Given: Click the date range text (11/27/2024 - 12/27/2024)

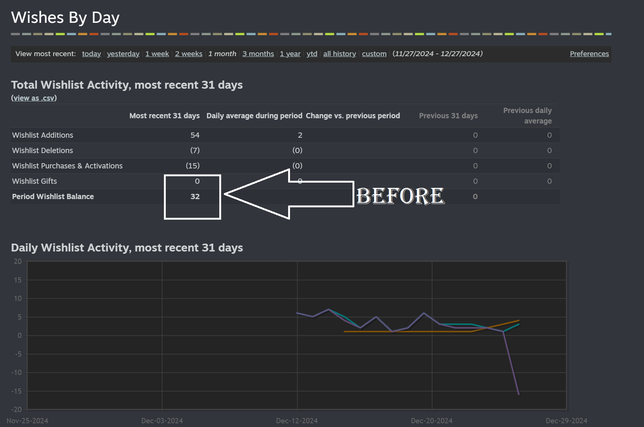Looking at the screenshot, I should (437, 54).
